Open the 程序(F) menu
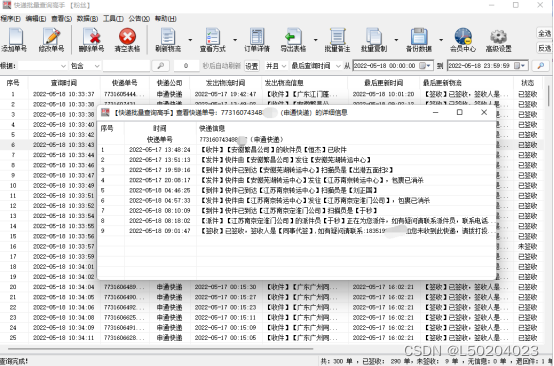Screen dimensions: 554x366 click(x=11, y=19)
